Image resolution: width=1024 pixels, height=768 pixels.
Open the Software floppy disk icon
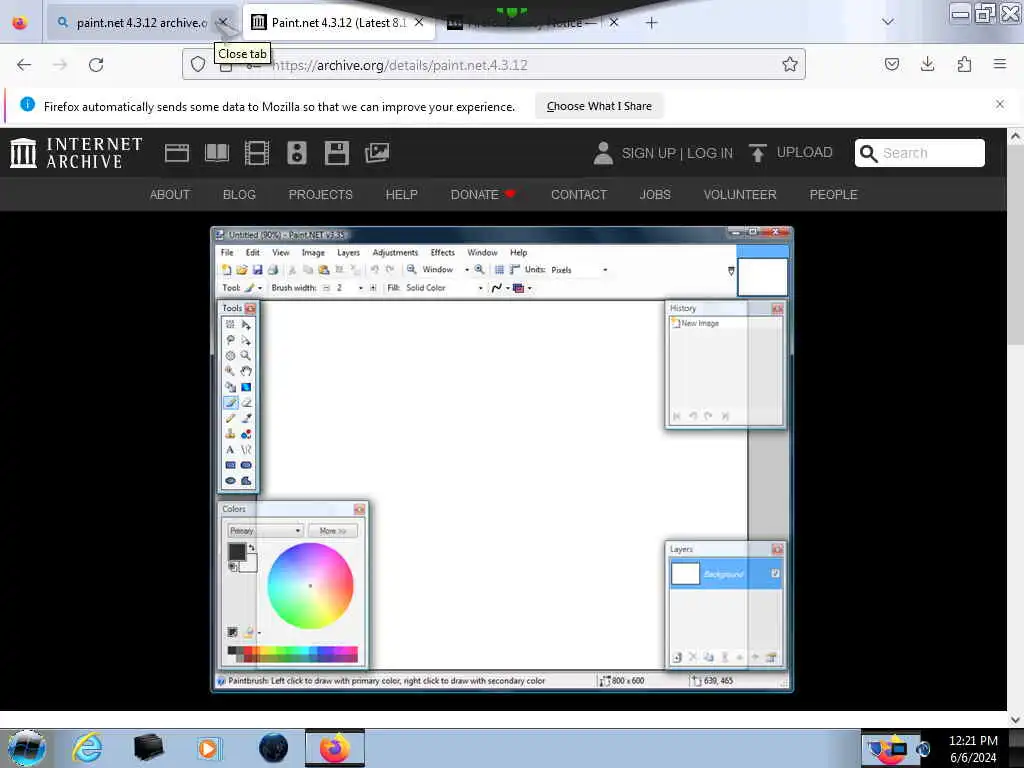pos(336,153)
